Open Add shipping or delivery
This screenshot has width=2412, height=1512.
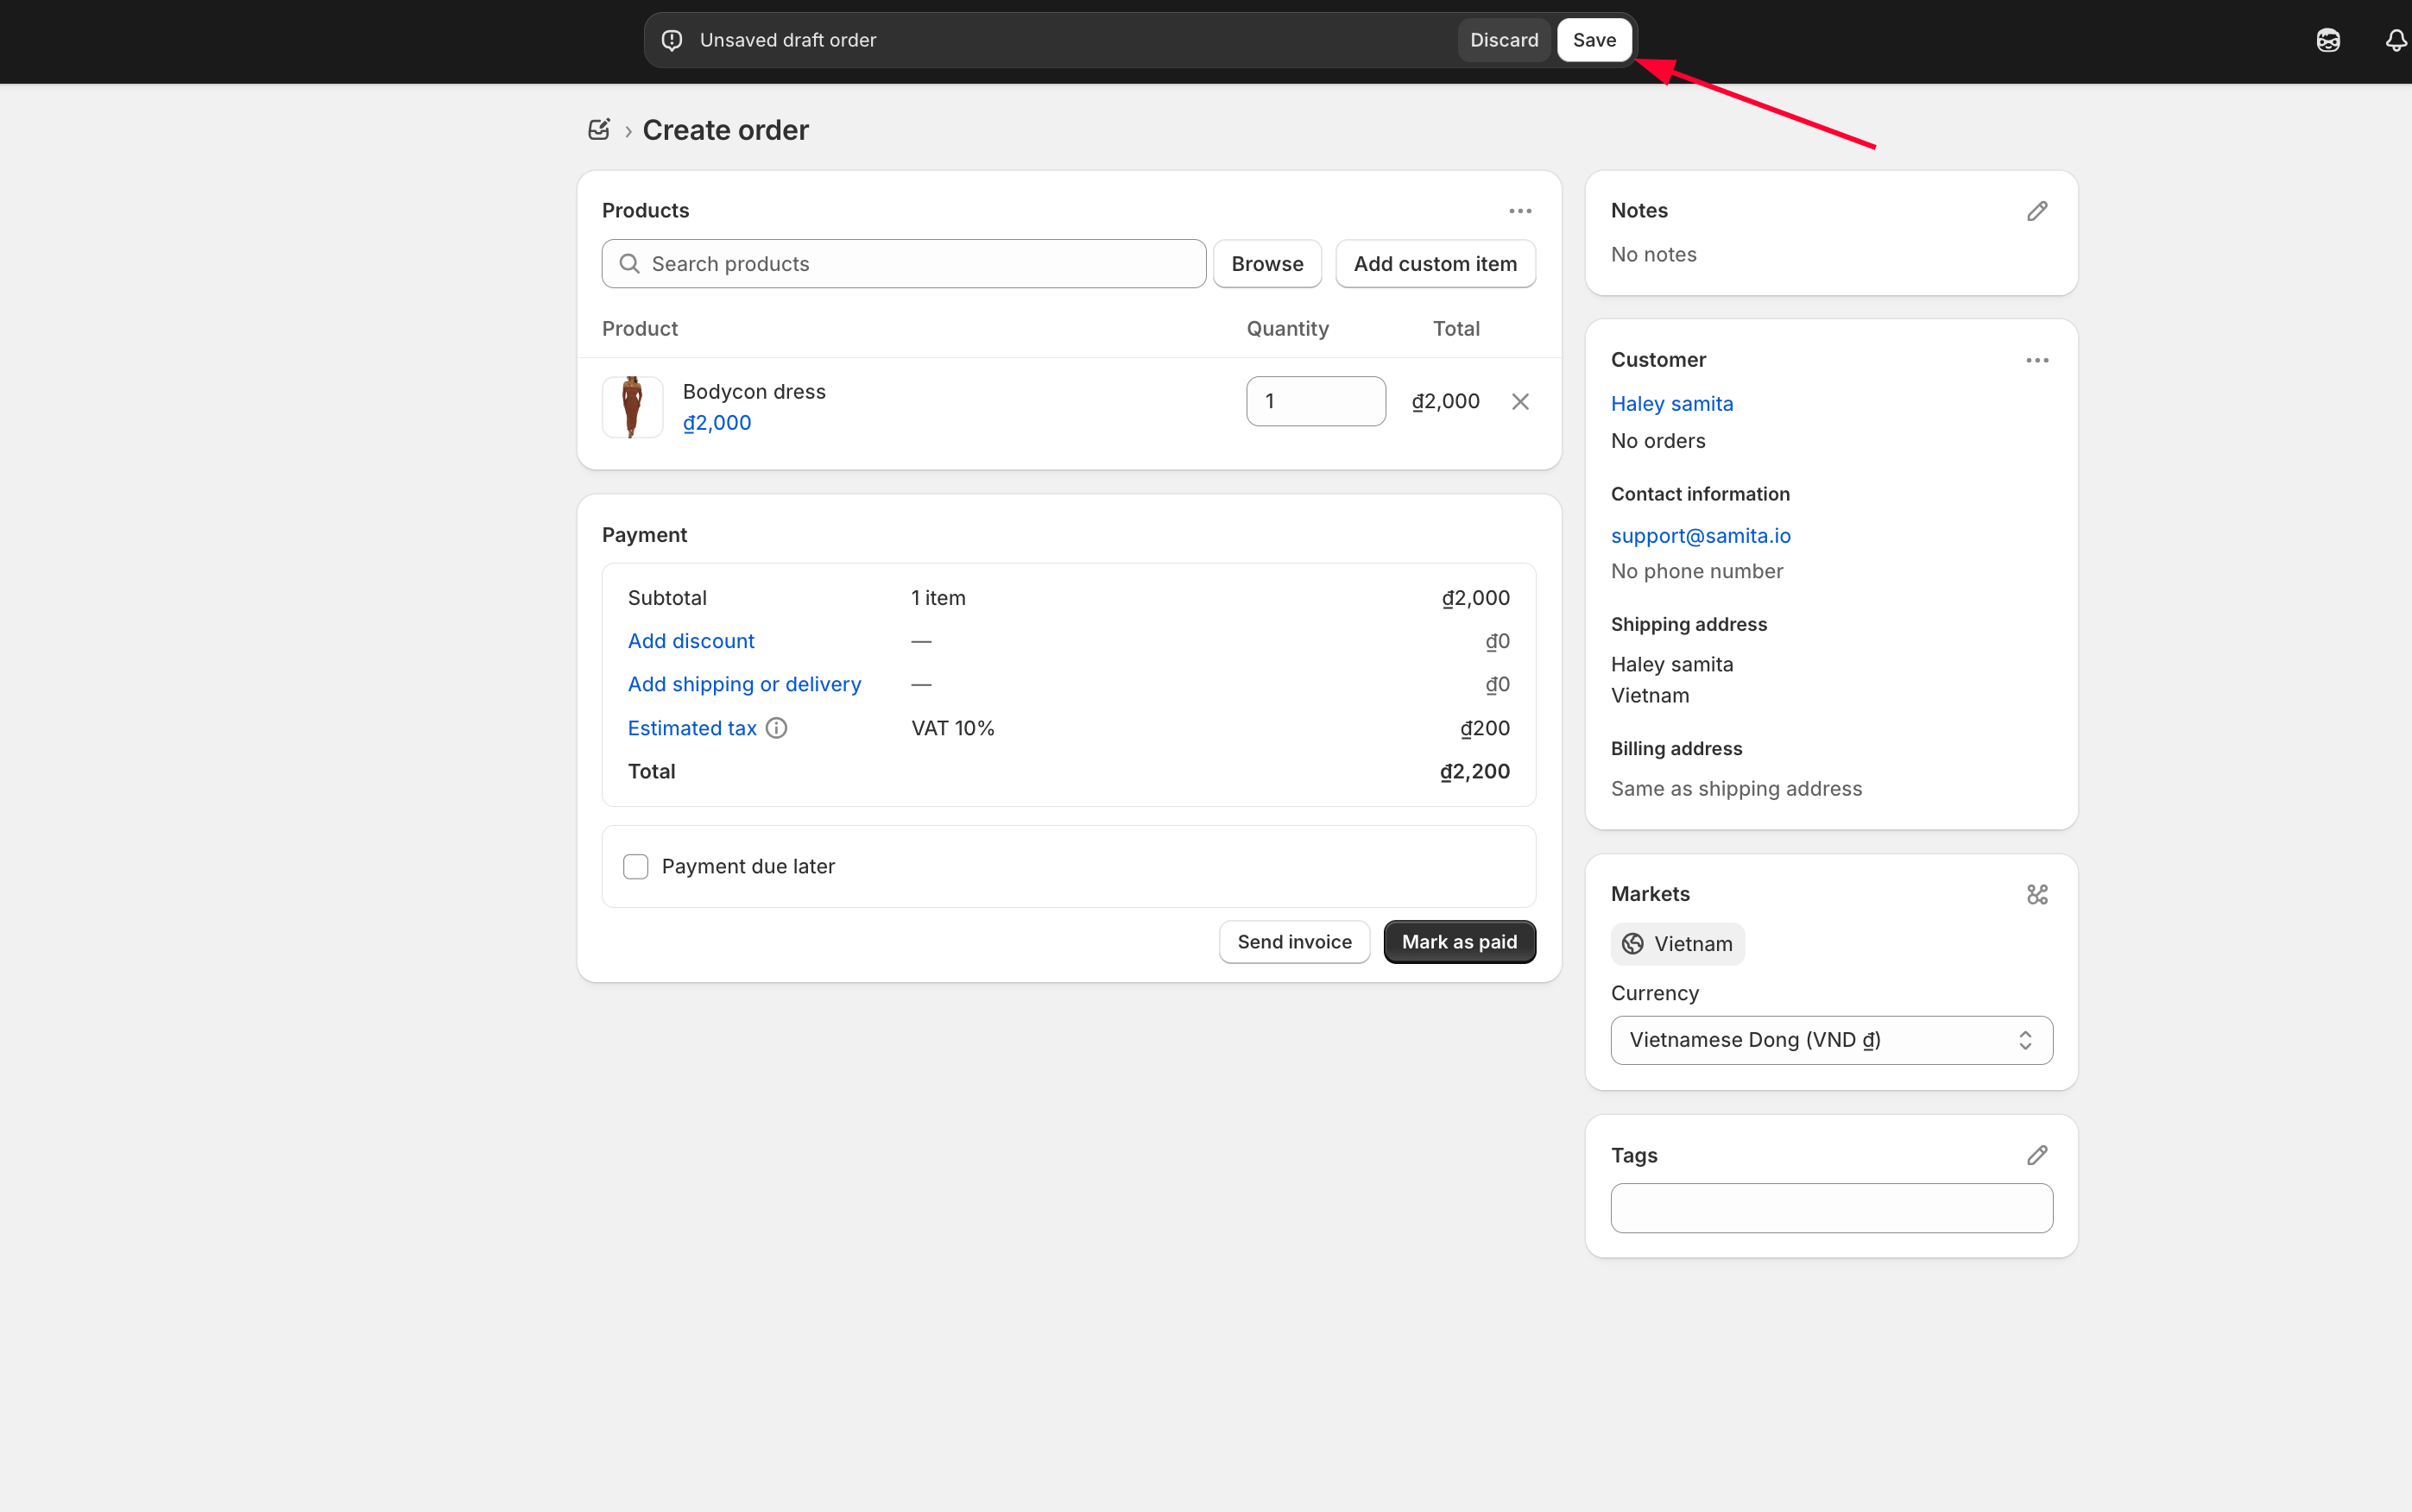coord(744,684)
